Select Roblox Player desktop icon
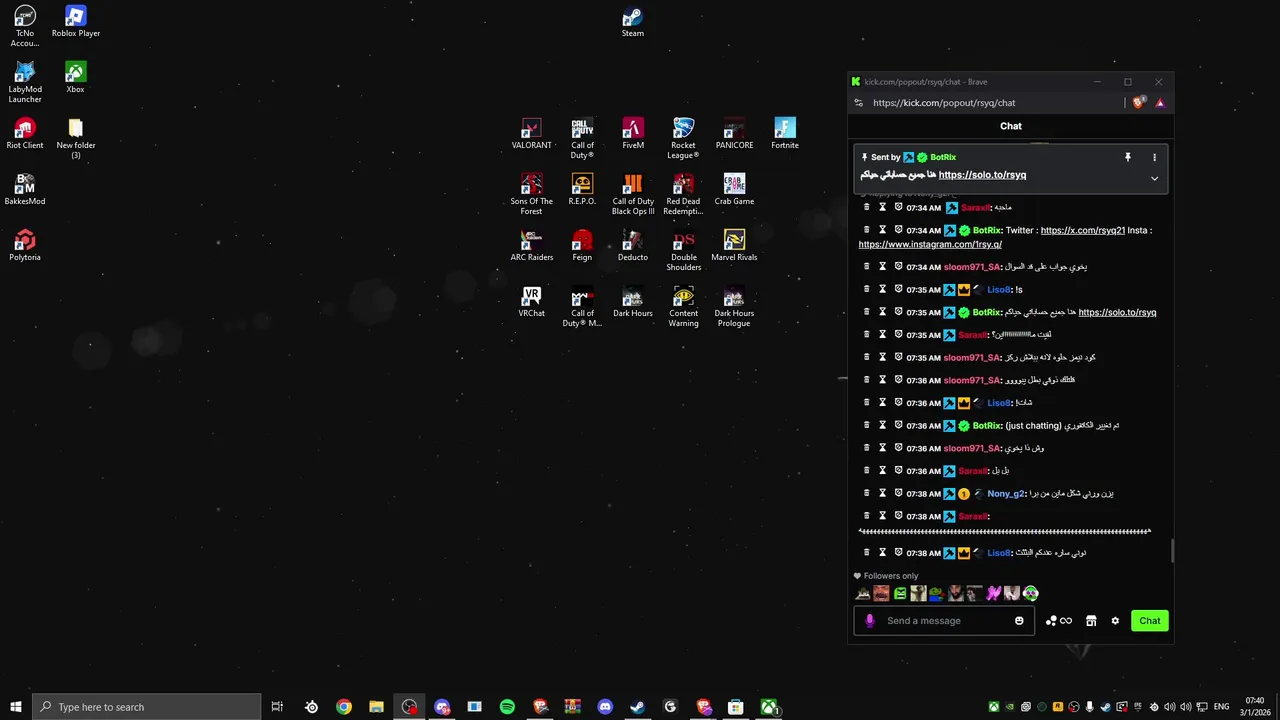The image size is (1280, 720). 76,22
